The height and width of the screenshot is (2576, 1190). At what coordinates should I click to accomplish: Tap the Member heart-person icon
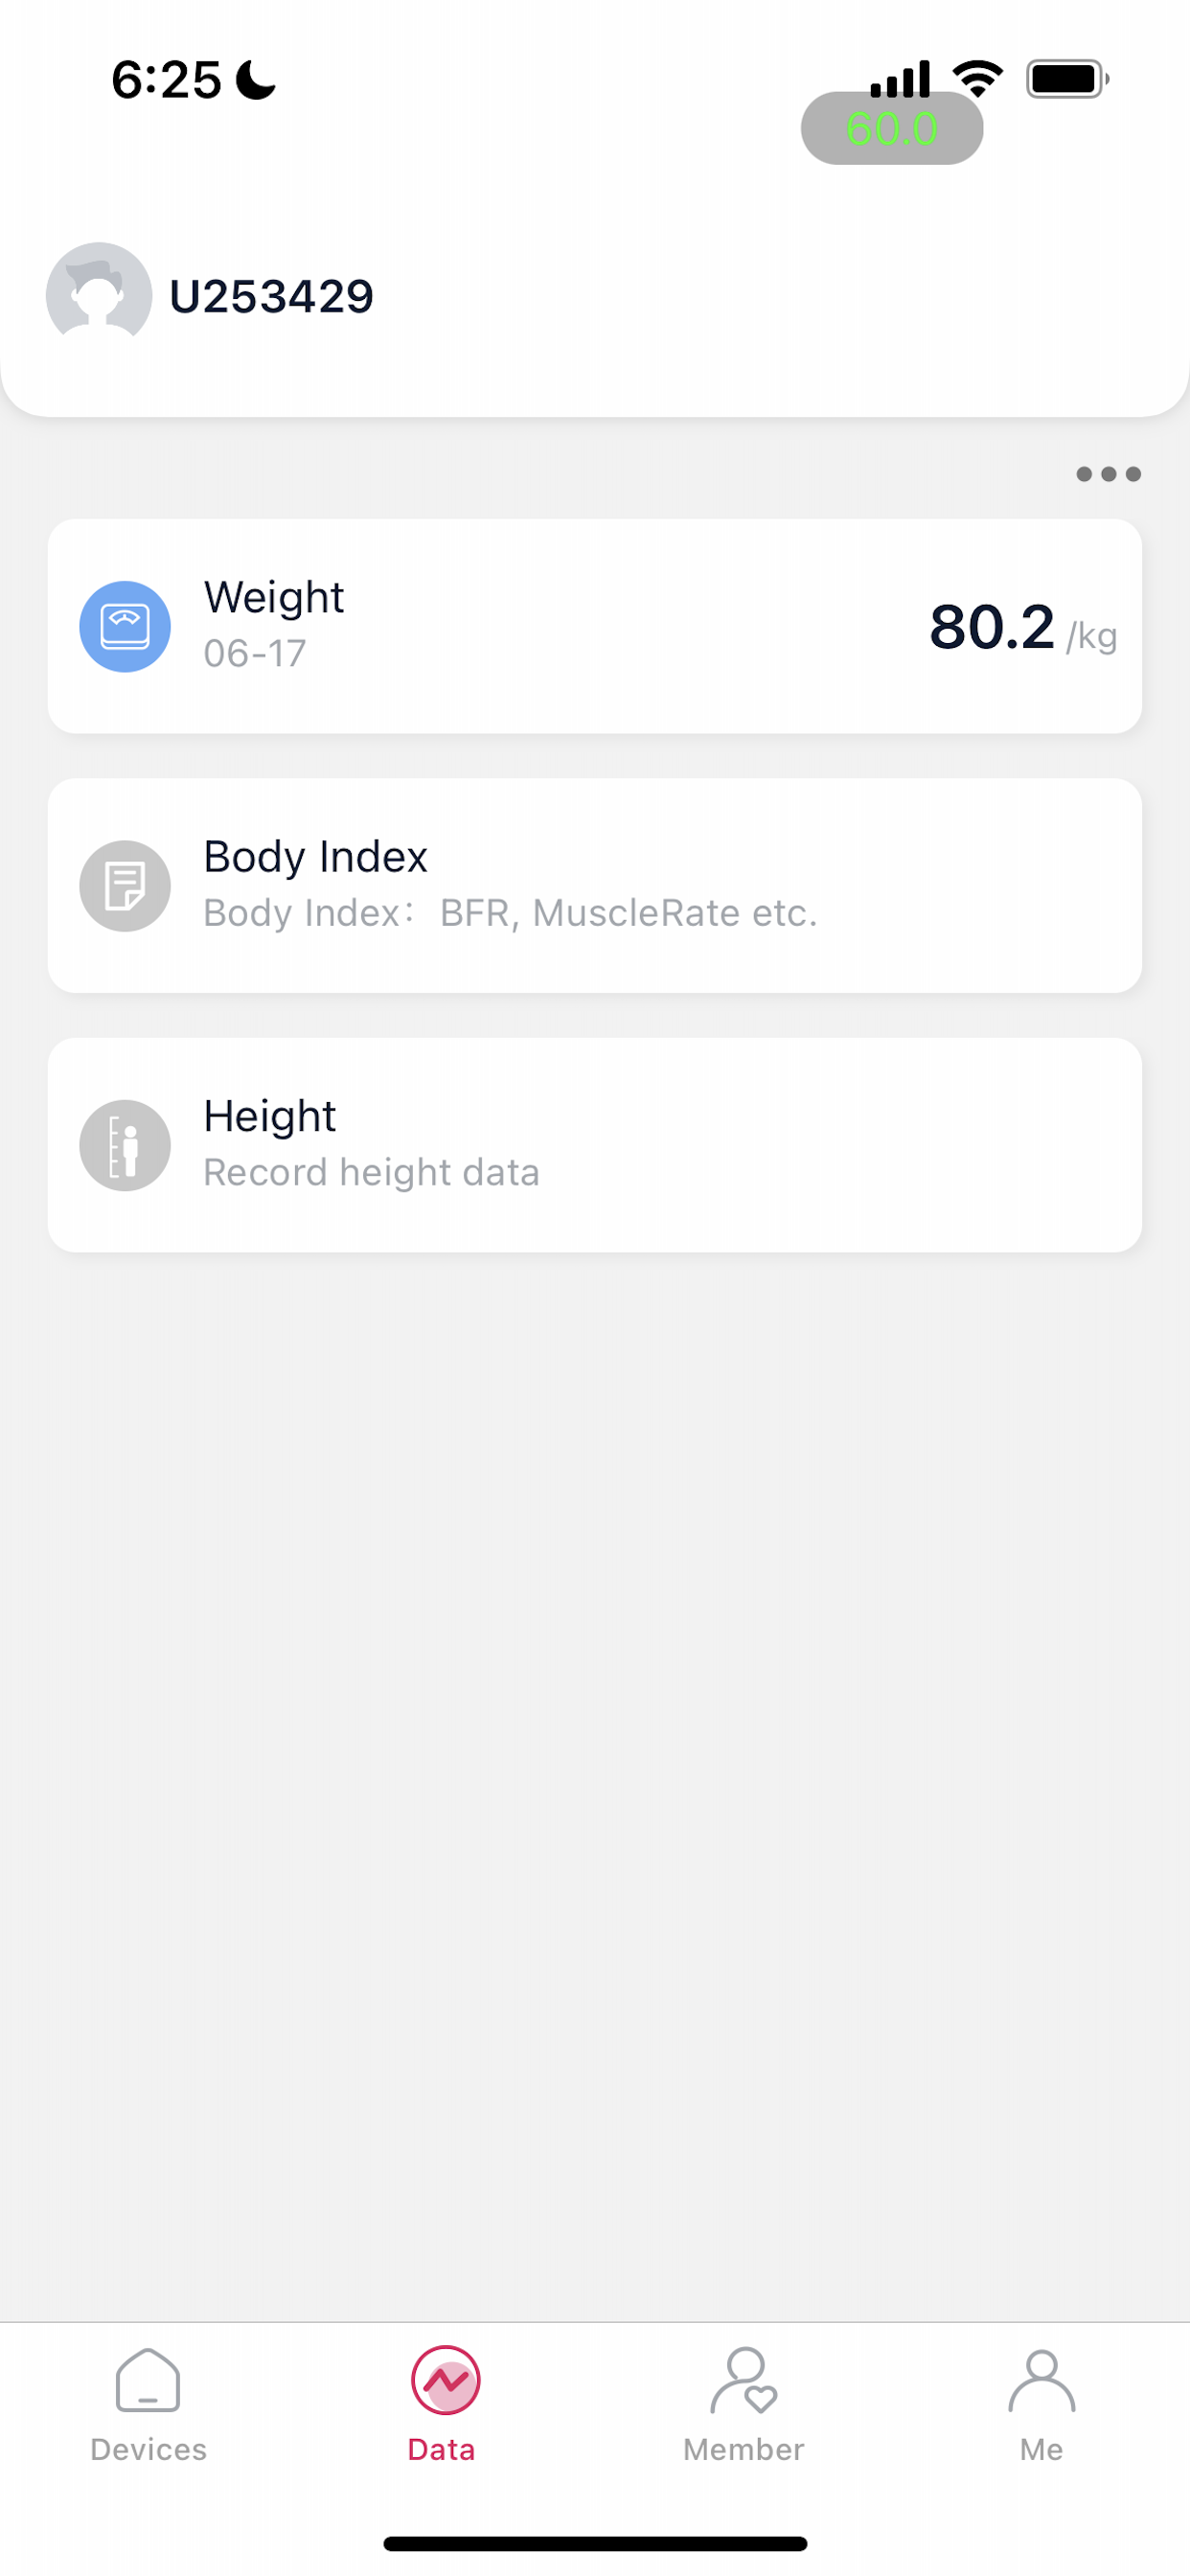pos(744,2381)
